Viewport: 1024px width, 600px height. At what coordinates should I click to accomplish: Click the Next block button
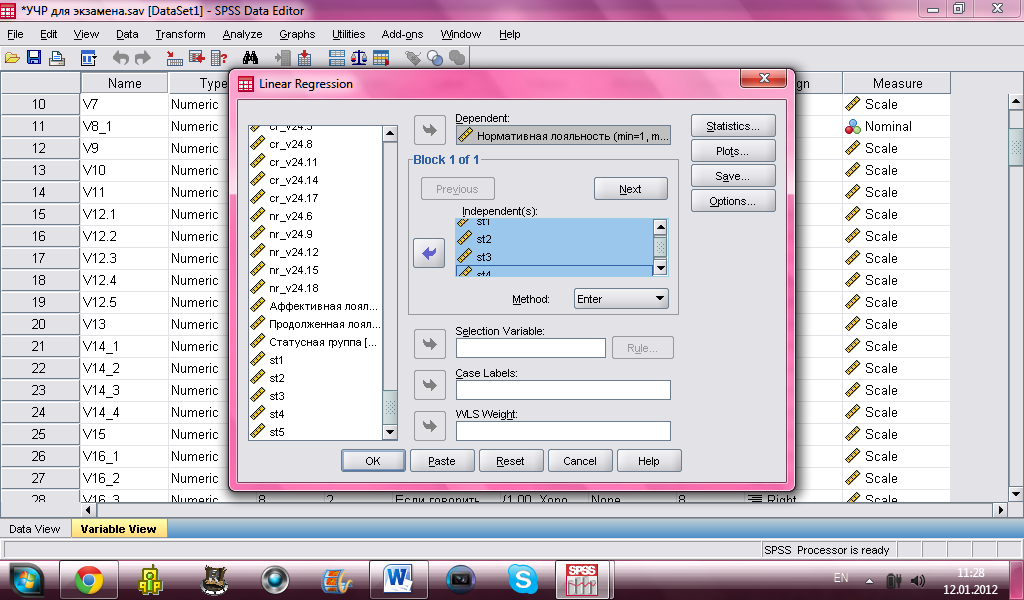click(x=630, y=189)
